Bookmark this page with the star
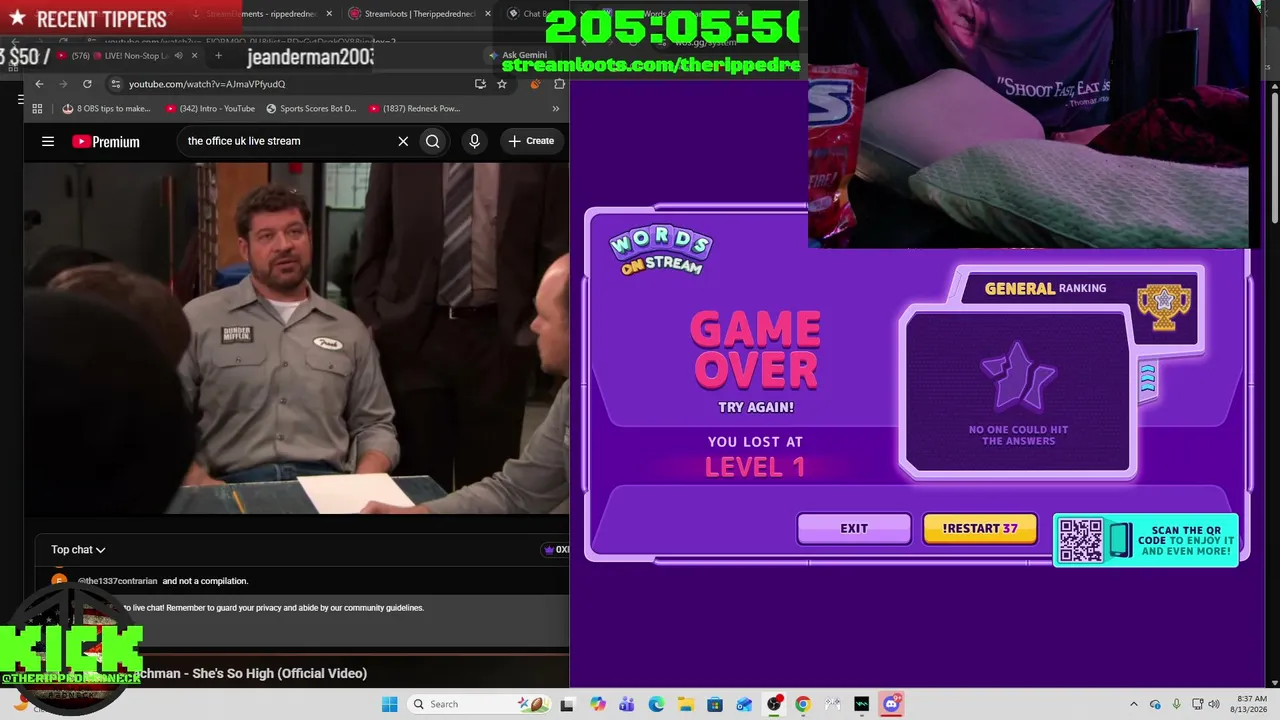The height and width of the screenshot is (720, 1280). [x=502, y=84]
